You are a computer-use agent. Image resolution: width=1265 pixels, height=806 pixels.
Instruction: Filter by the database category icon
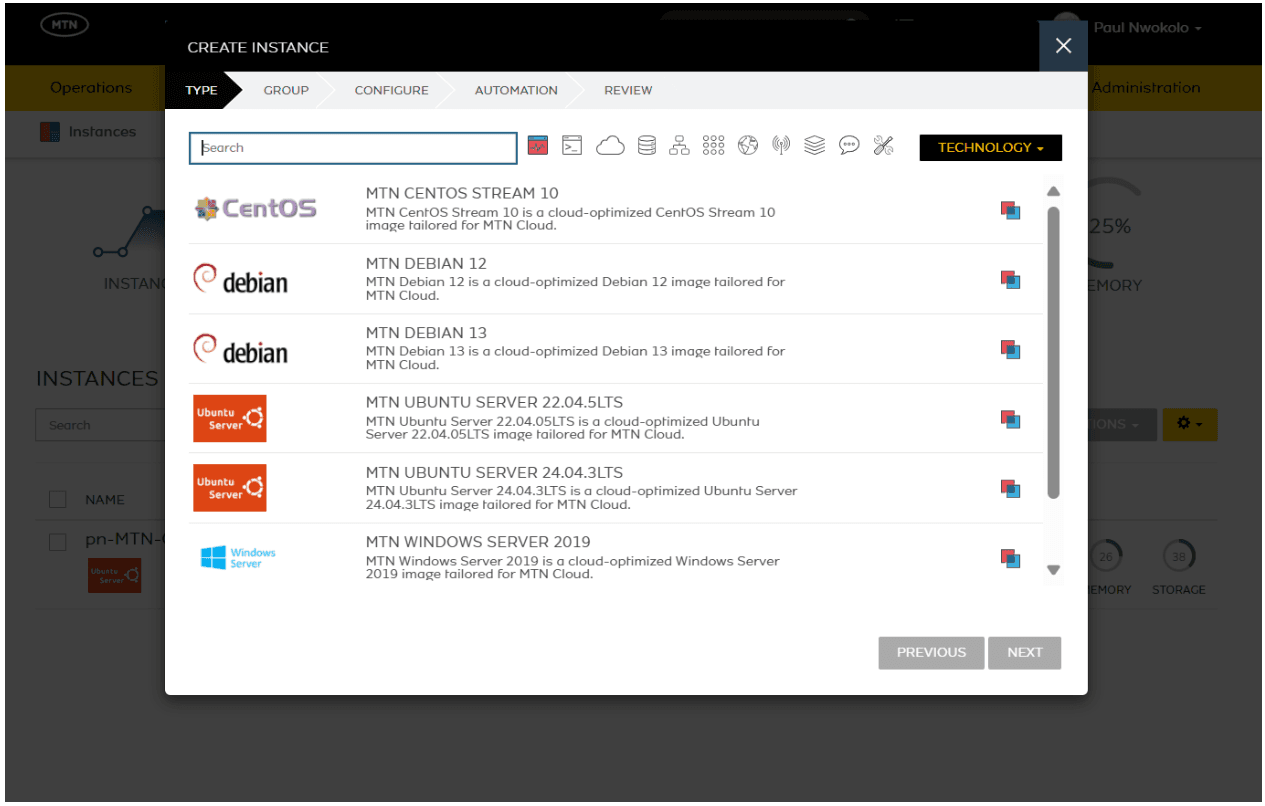(647, 147)
